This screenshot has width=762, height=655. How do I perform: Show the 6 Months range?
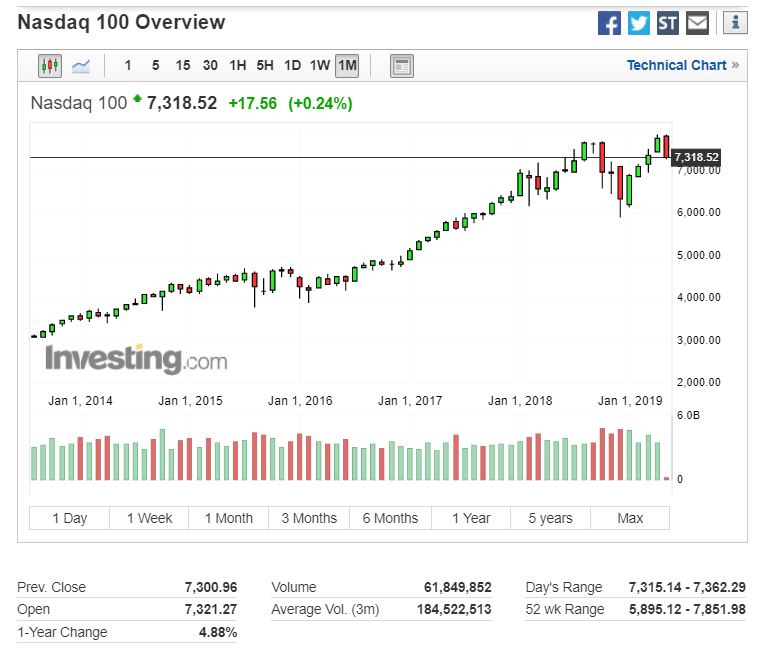(390, 518)
